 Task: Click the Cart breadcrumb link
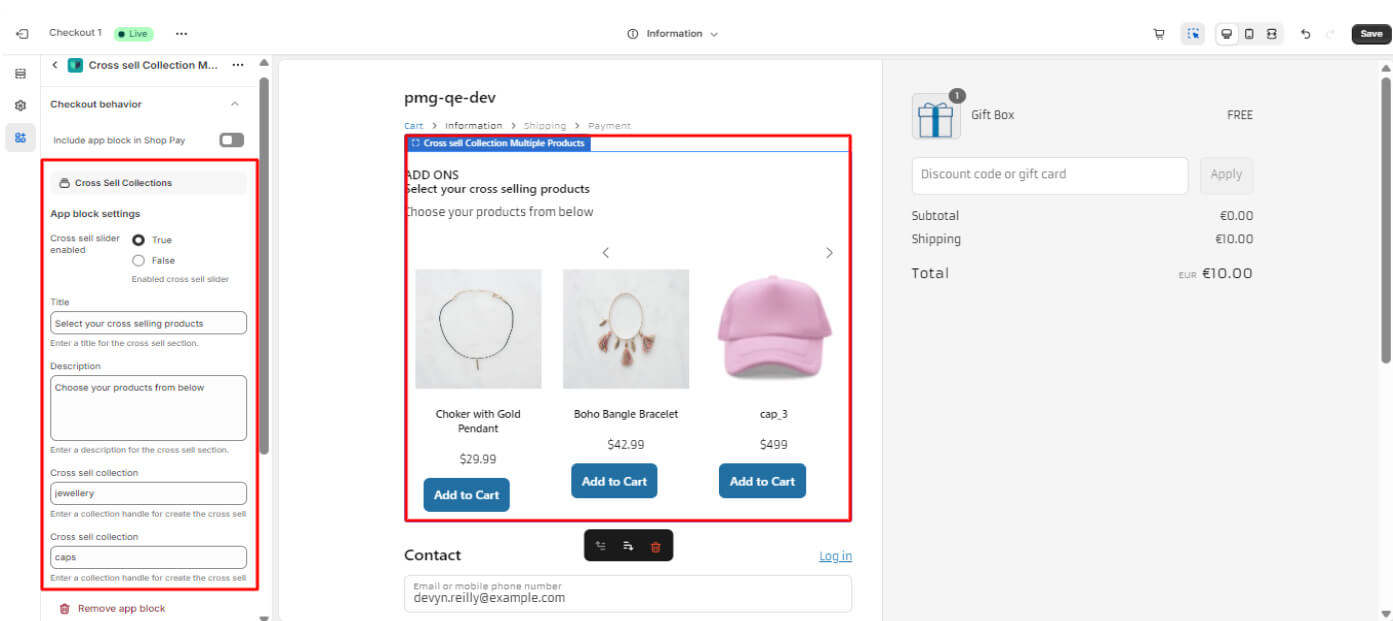[413, 126]
